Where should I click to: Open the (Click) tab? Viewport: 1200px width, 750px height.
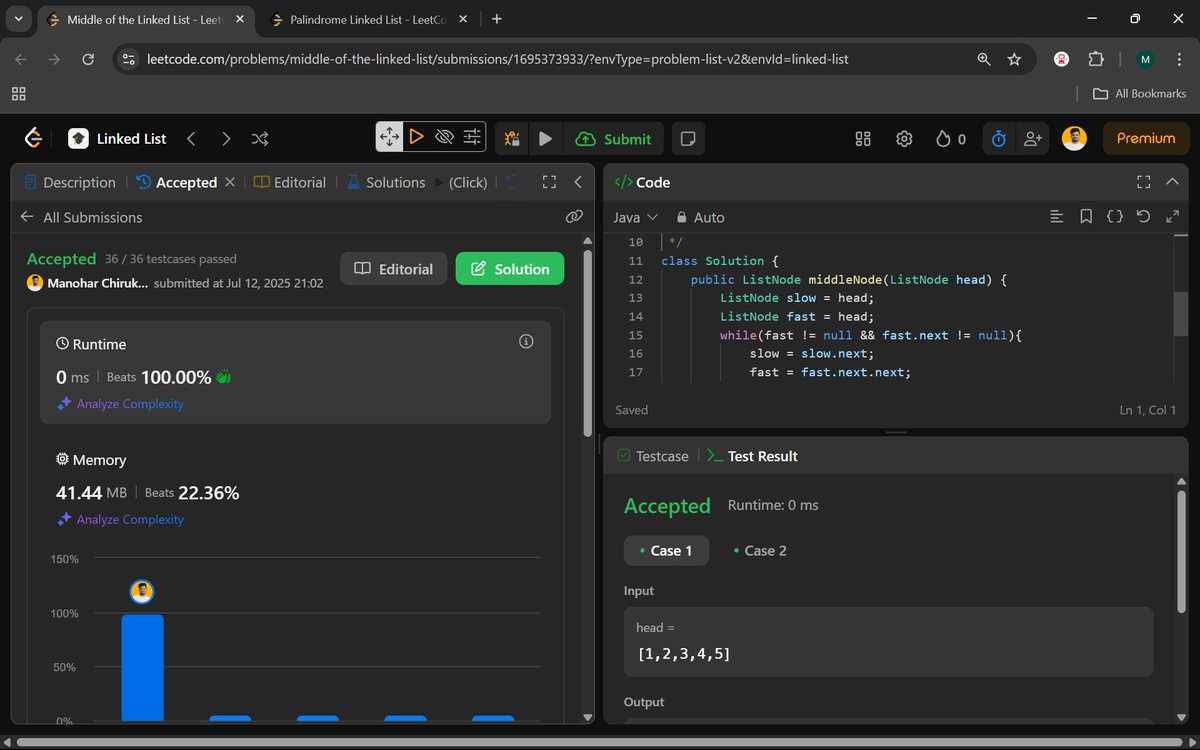460,182
